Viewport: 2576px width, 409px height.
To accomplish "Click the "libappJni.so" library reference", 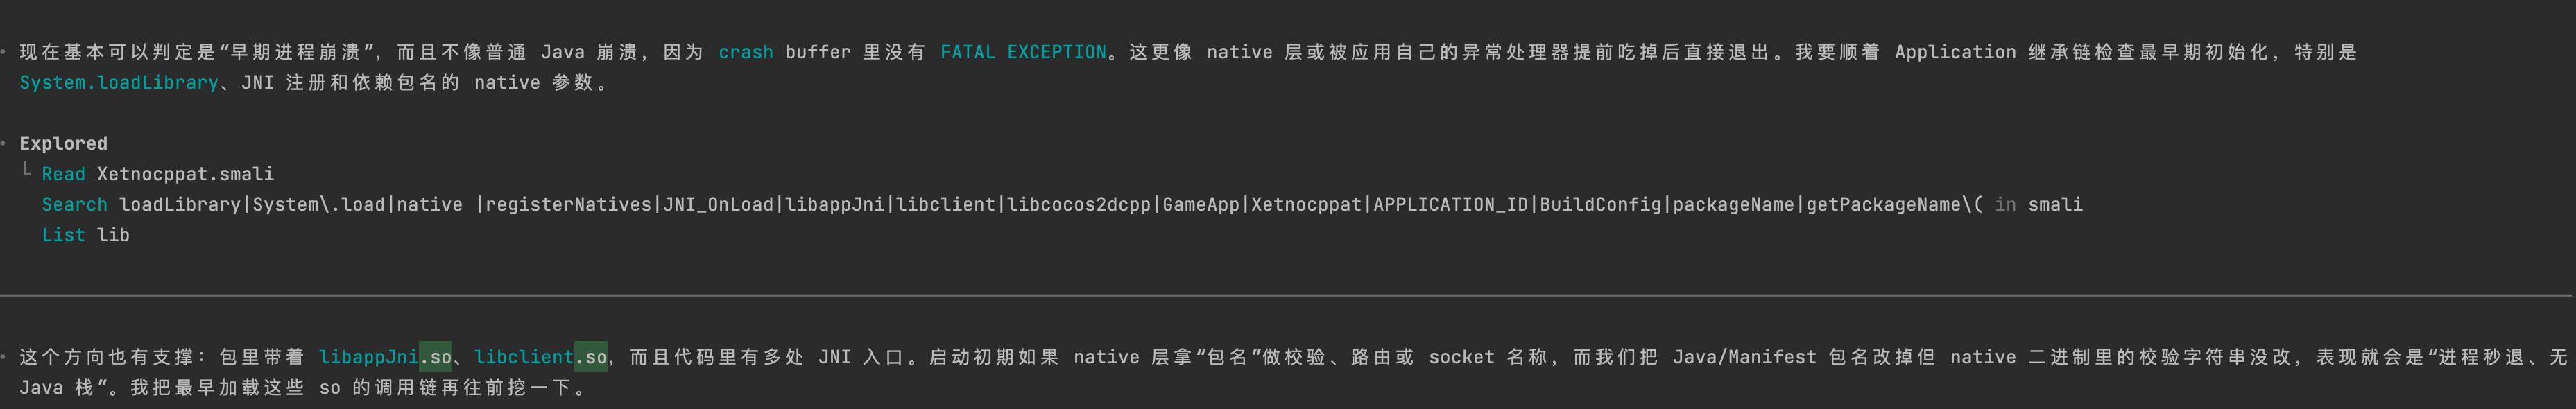I will point(385,357).
